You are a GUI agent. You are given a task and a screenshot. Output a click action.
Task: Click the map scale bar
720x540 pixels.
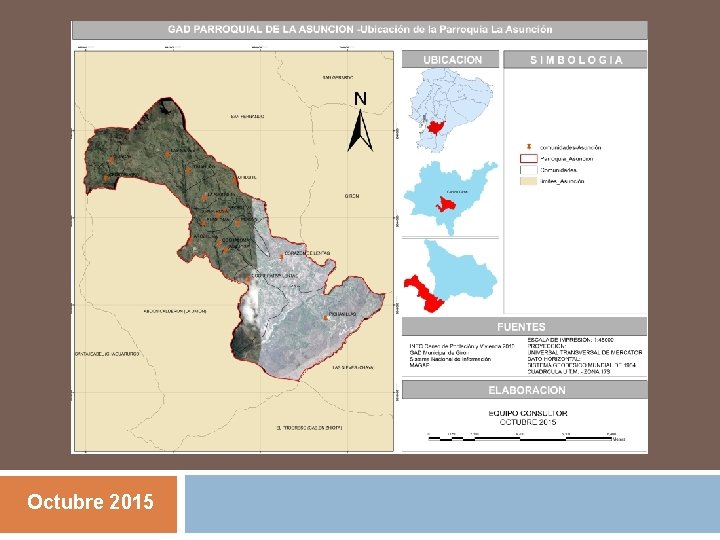pyautogui.click(x=520, y=439)
